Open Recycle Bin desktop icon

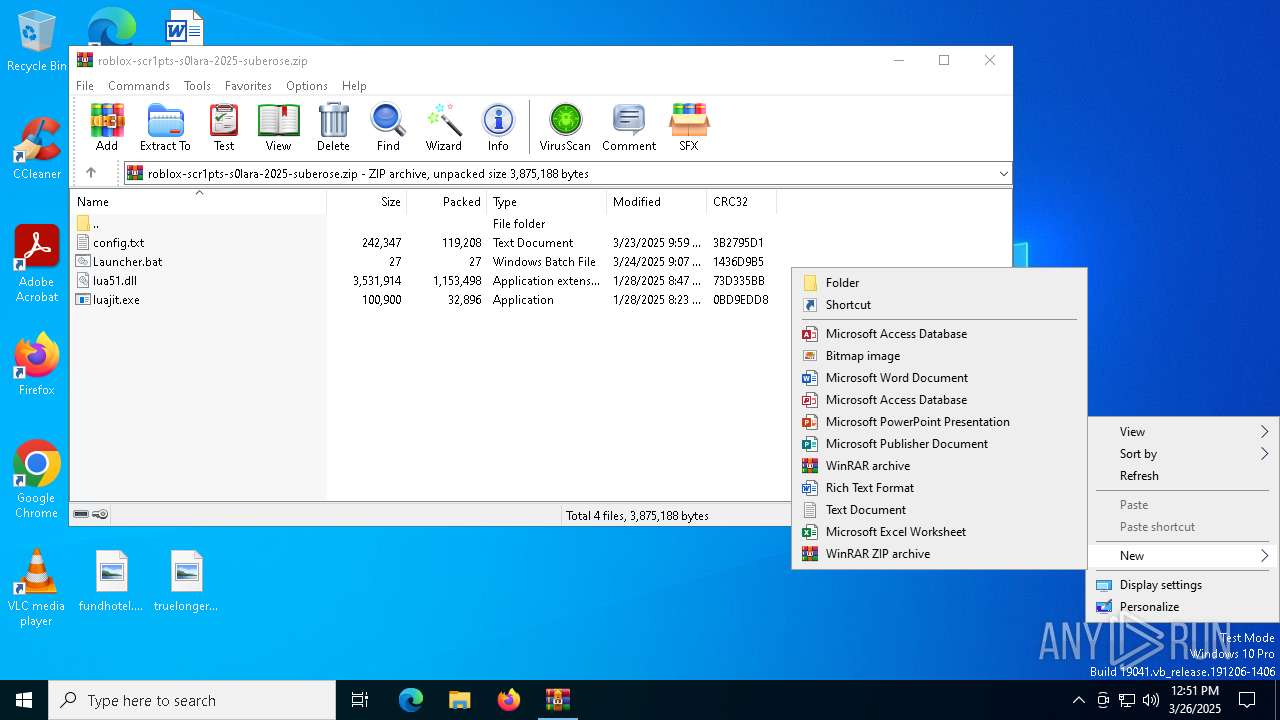click(37, 42)
